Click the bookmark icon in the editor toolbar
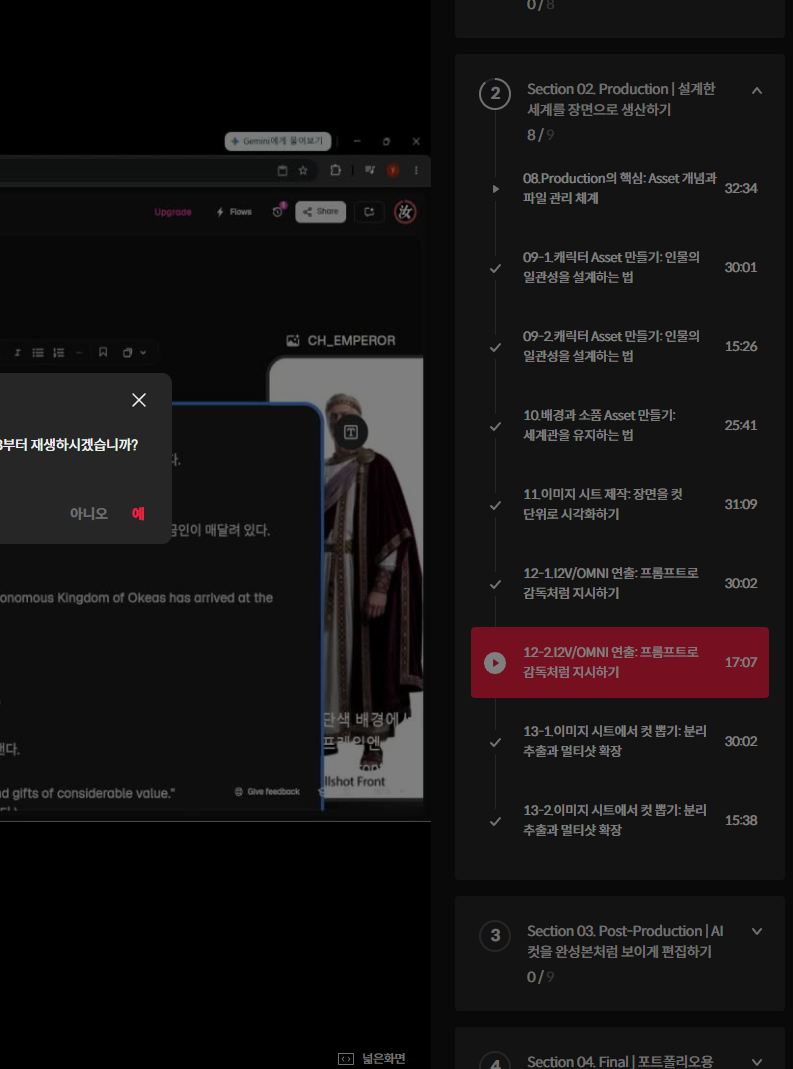This screenshot has width=793, height=1069. tap(103, 352)
